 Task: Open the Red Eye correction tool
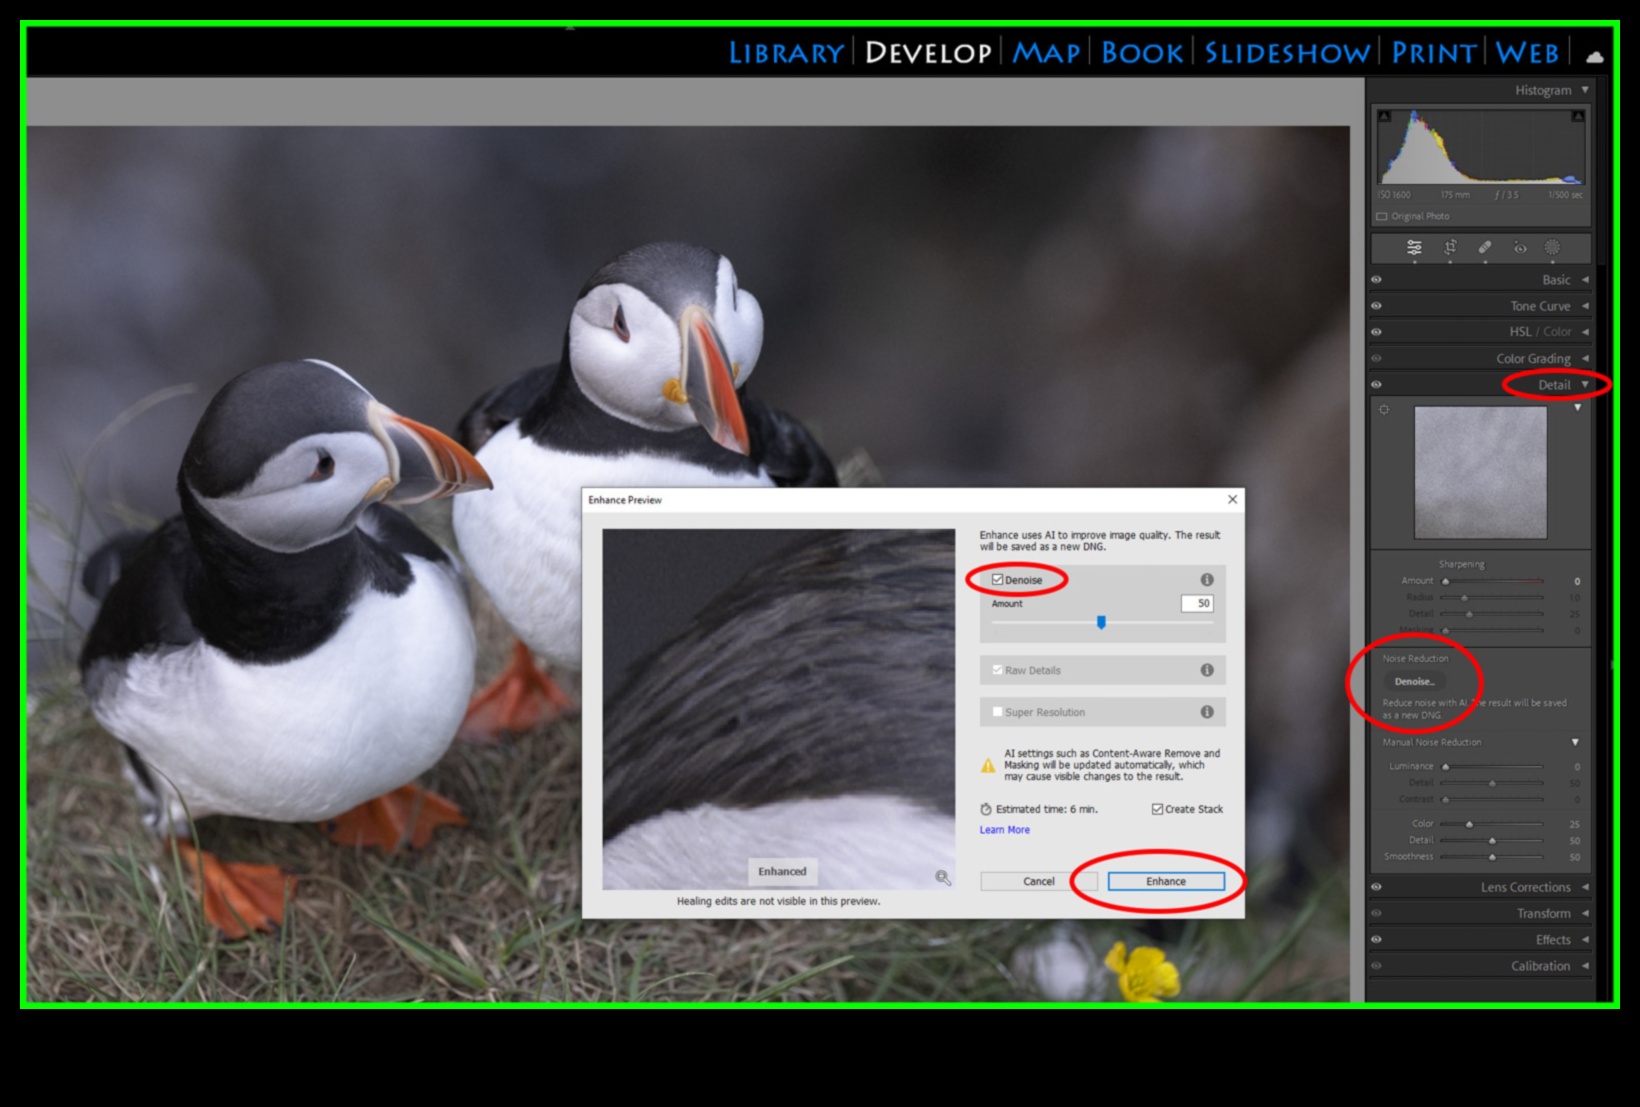[x=1519, y=247]
